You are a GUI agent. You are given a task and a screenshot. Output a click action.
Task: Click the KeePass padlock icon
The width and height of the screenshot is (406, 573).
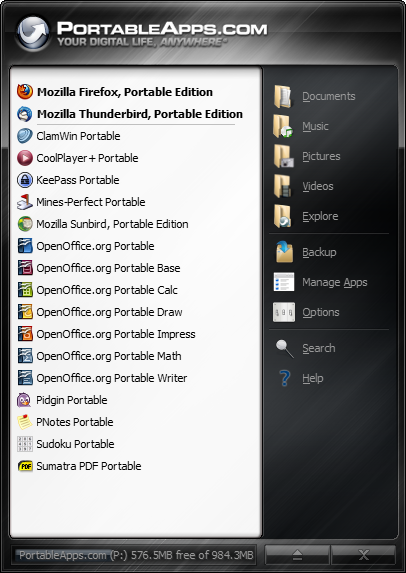coord(25,180)
